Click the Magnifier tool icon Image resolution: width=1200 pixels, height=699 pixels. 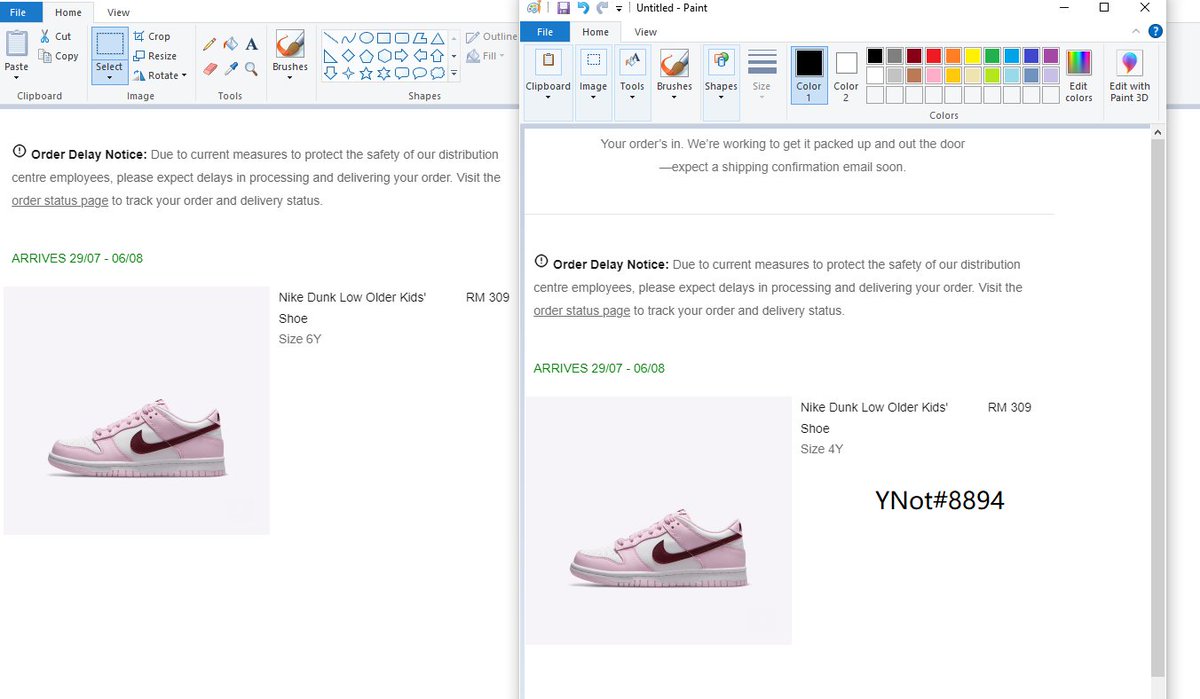coord(251,69)
